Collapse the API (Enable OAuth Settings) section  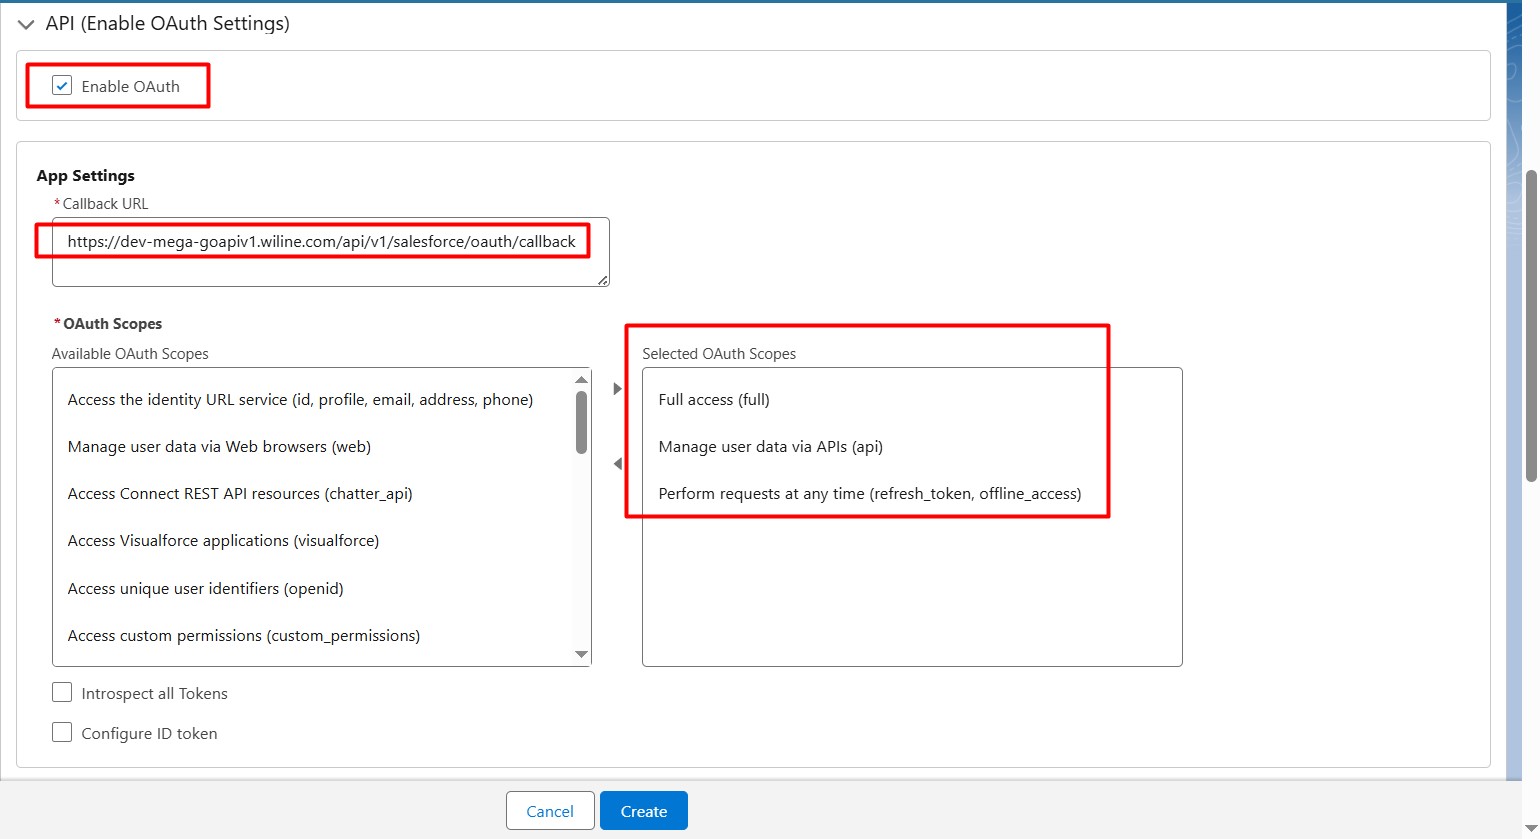(25, 24)
